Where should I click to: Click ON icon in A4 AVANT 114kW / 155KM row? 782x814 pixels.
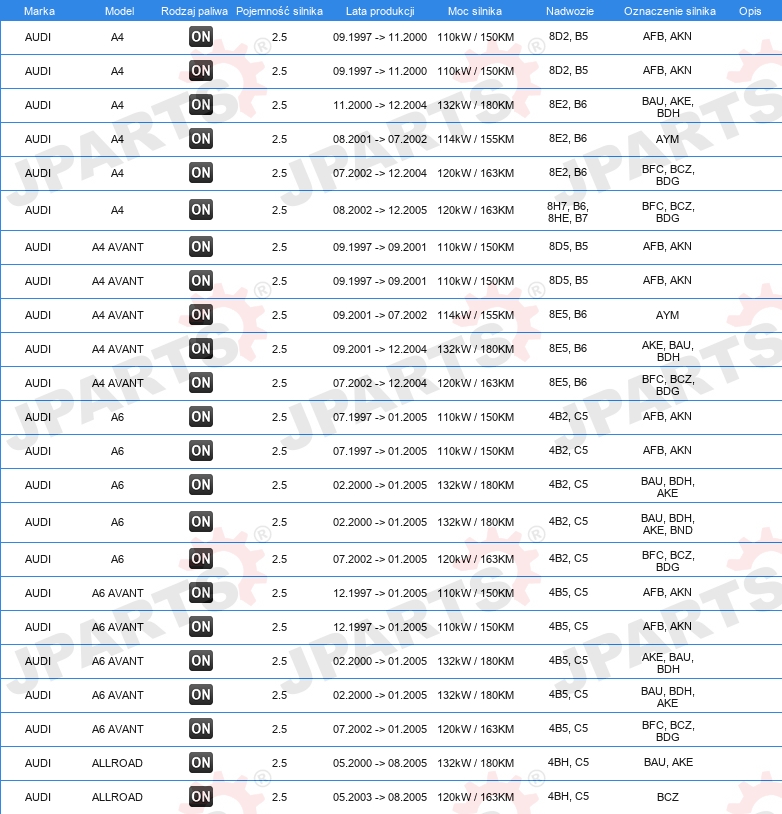point(201,315)
